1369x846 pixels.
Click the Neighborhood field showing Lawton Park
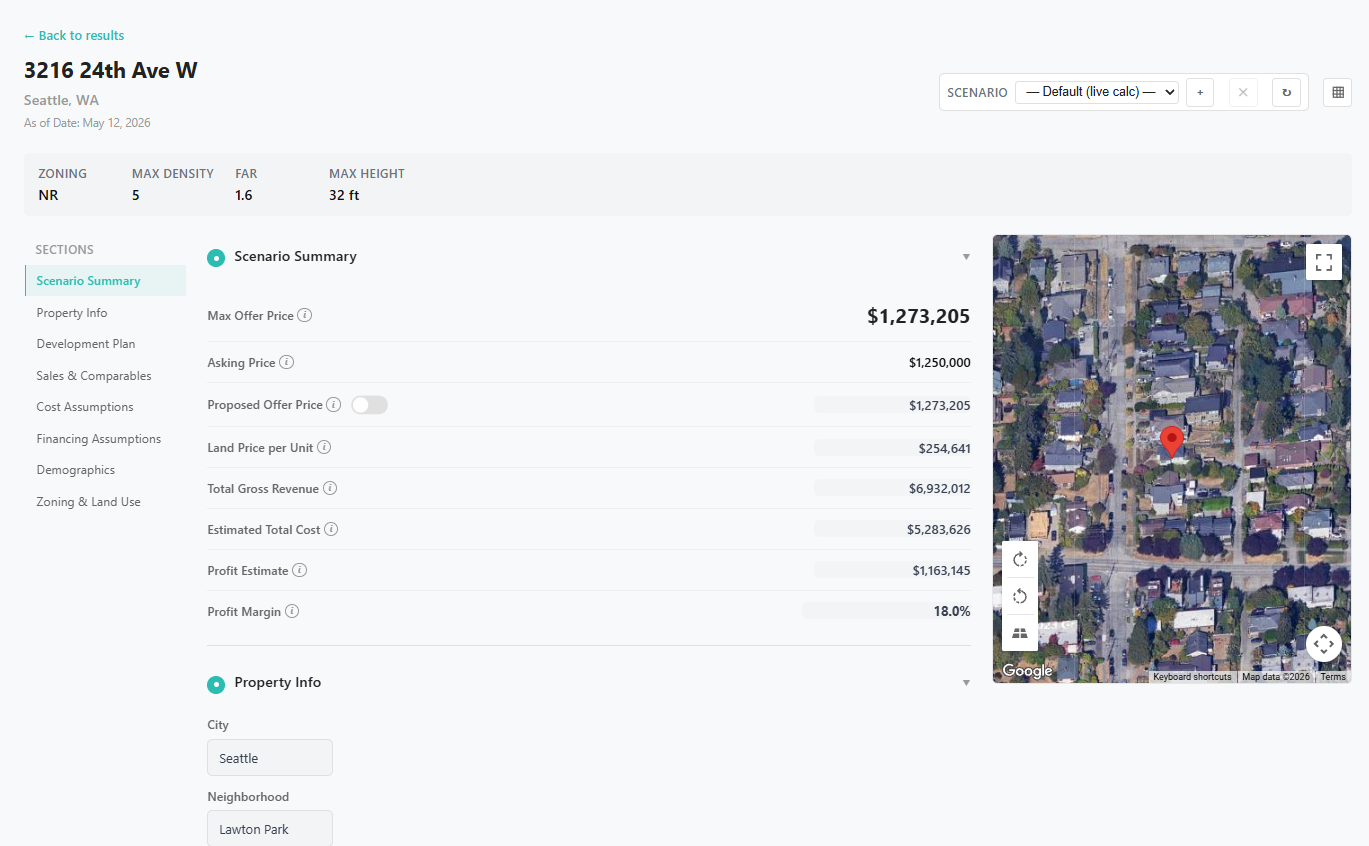pos(270,829)
